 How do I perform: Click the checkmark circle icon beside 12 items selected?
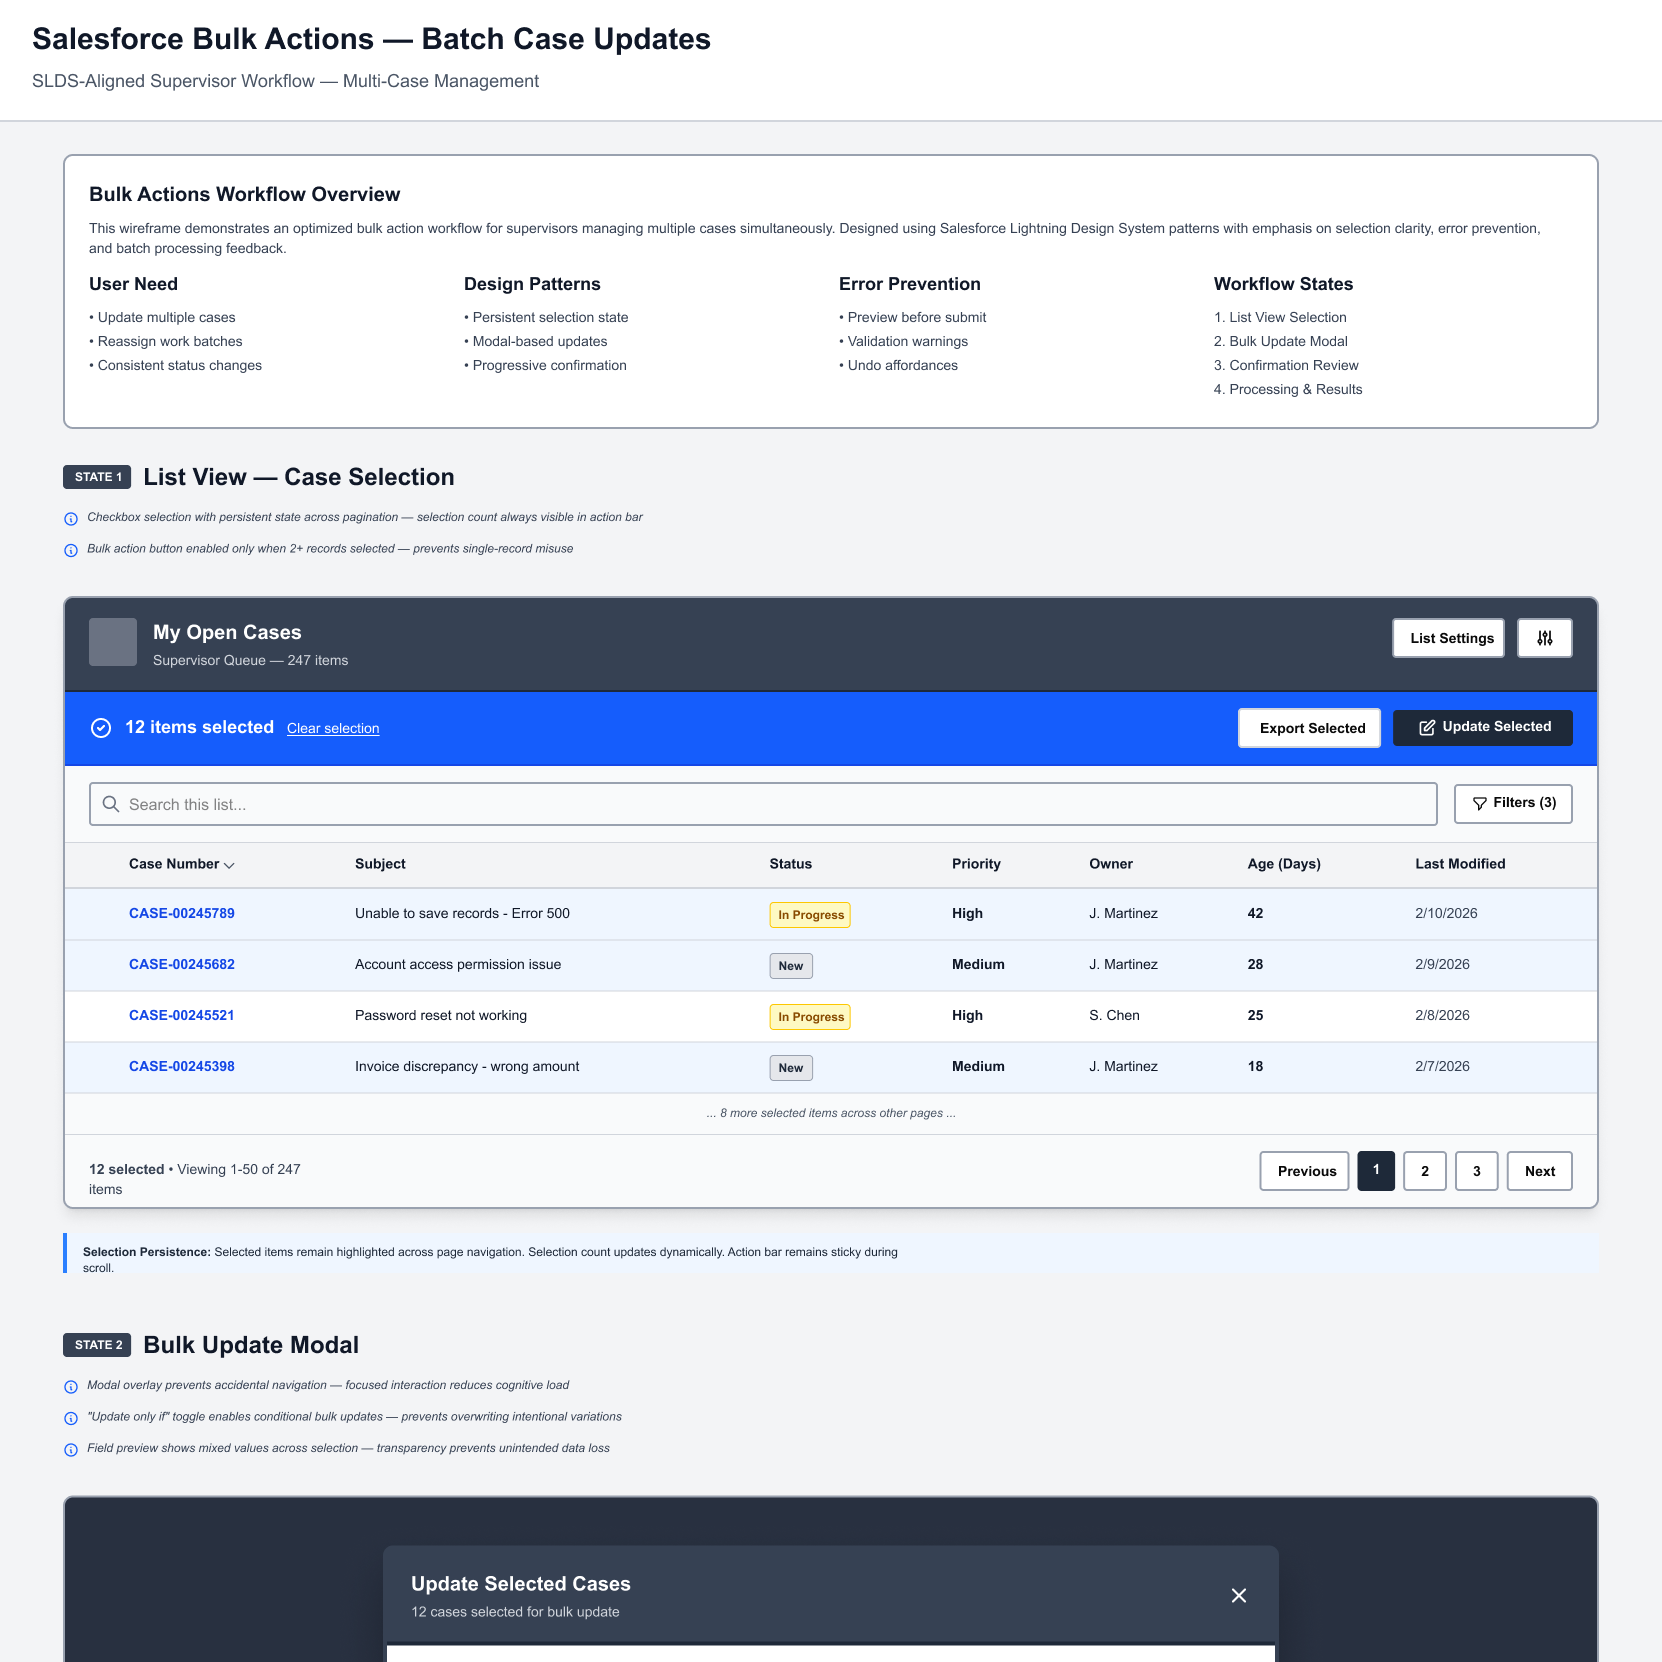coord(101,728)
